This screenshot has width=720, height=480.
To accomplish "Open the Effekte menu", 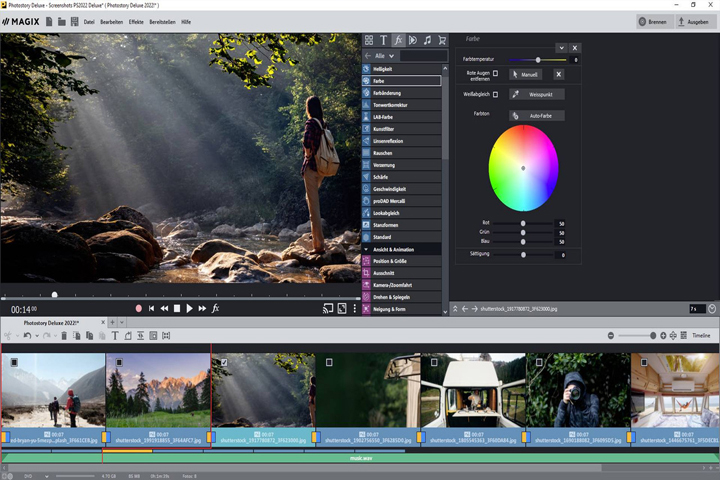I will tap(136, 22).
